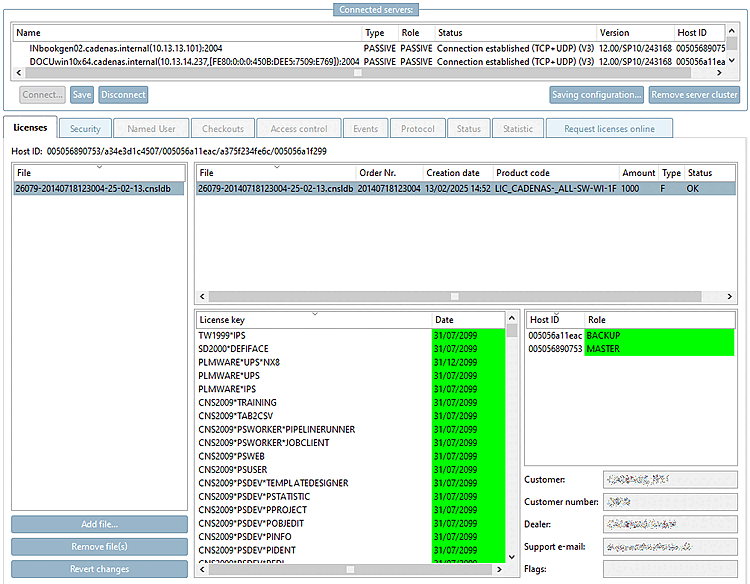Open Saving configuration dialog
This screenshot has height=584, width=750.
click(596, 95)
